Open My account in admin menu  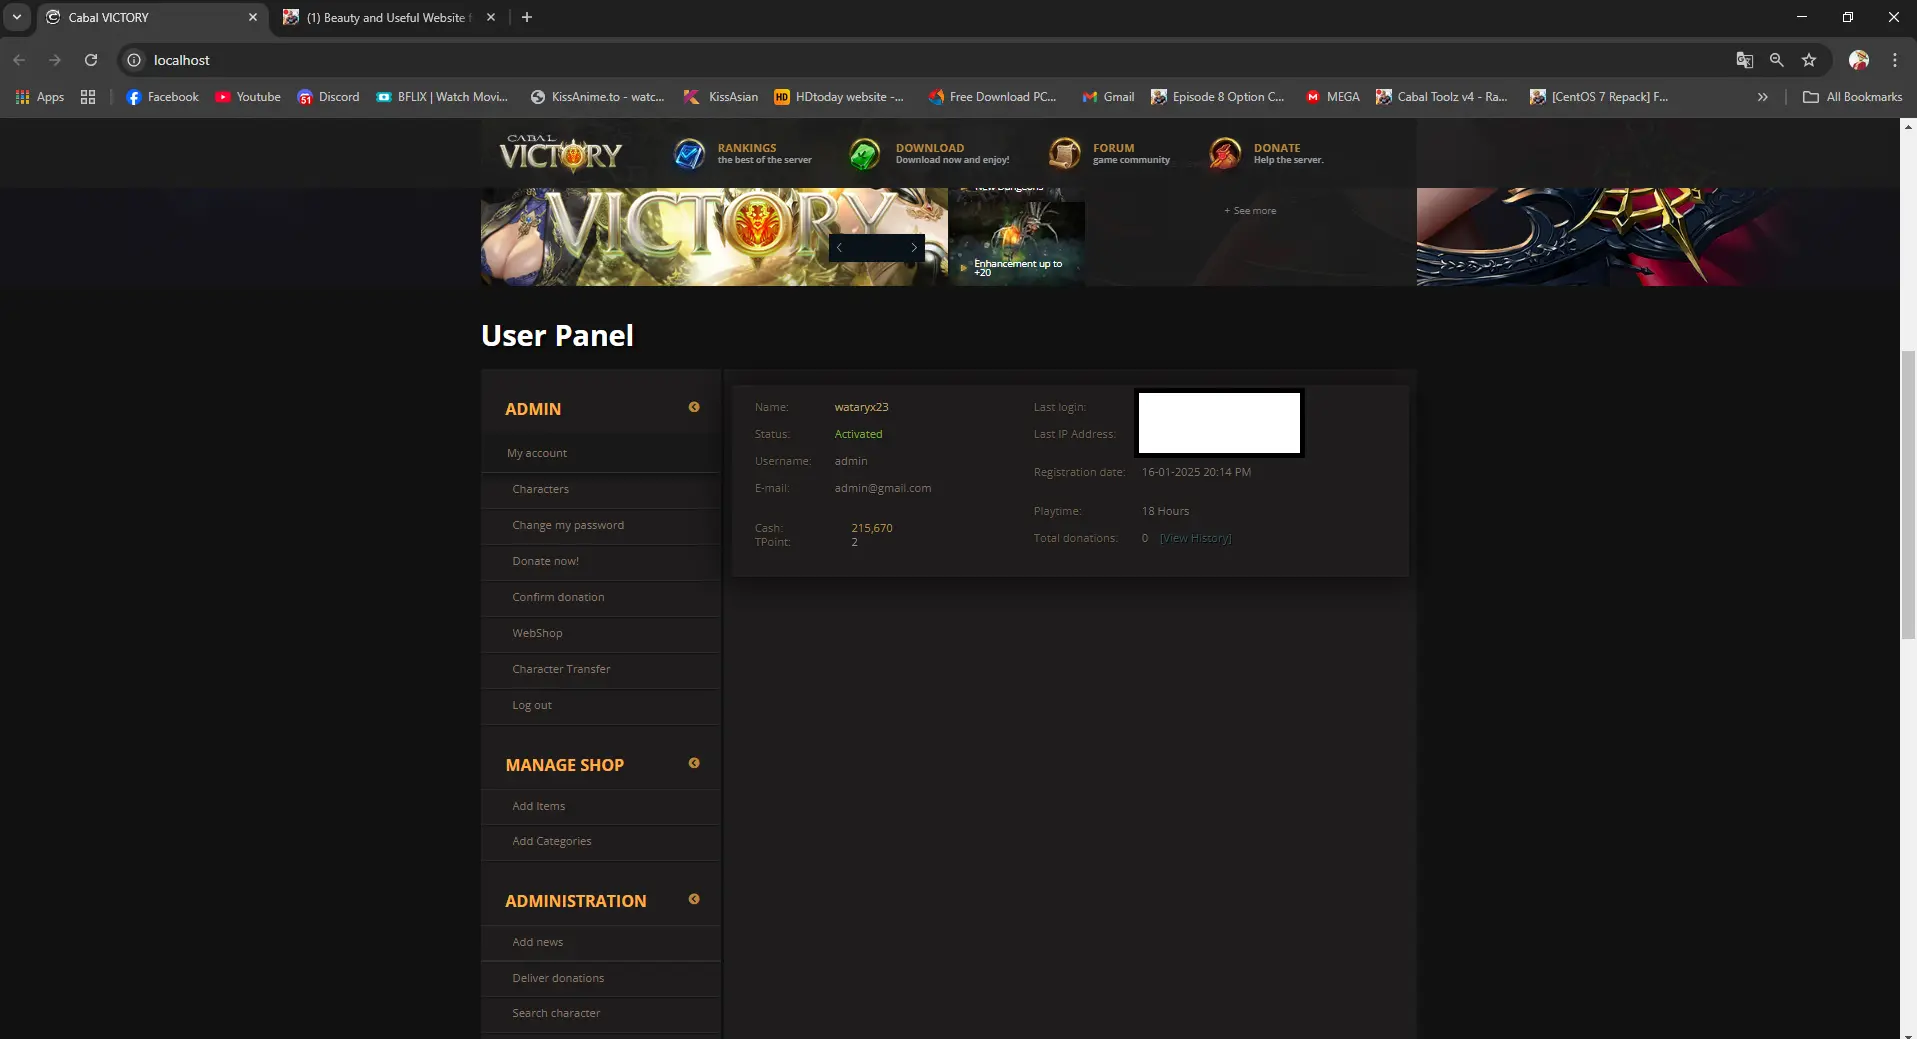(537, 453)
